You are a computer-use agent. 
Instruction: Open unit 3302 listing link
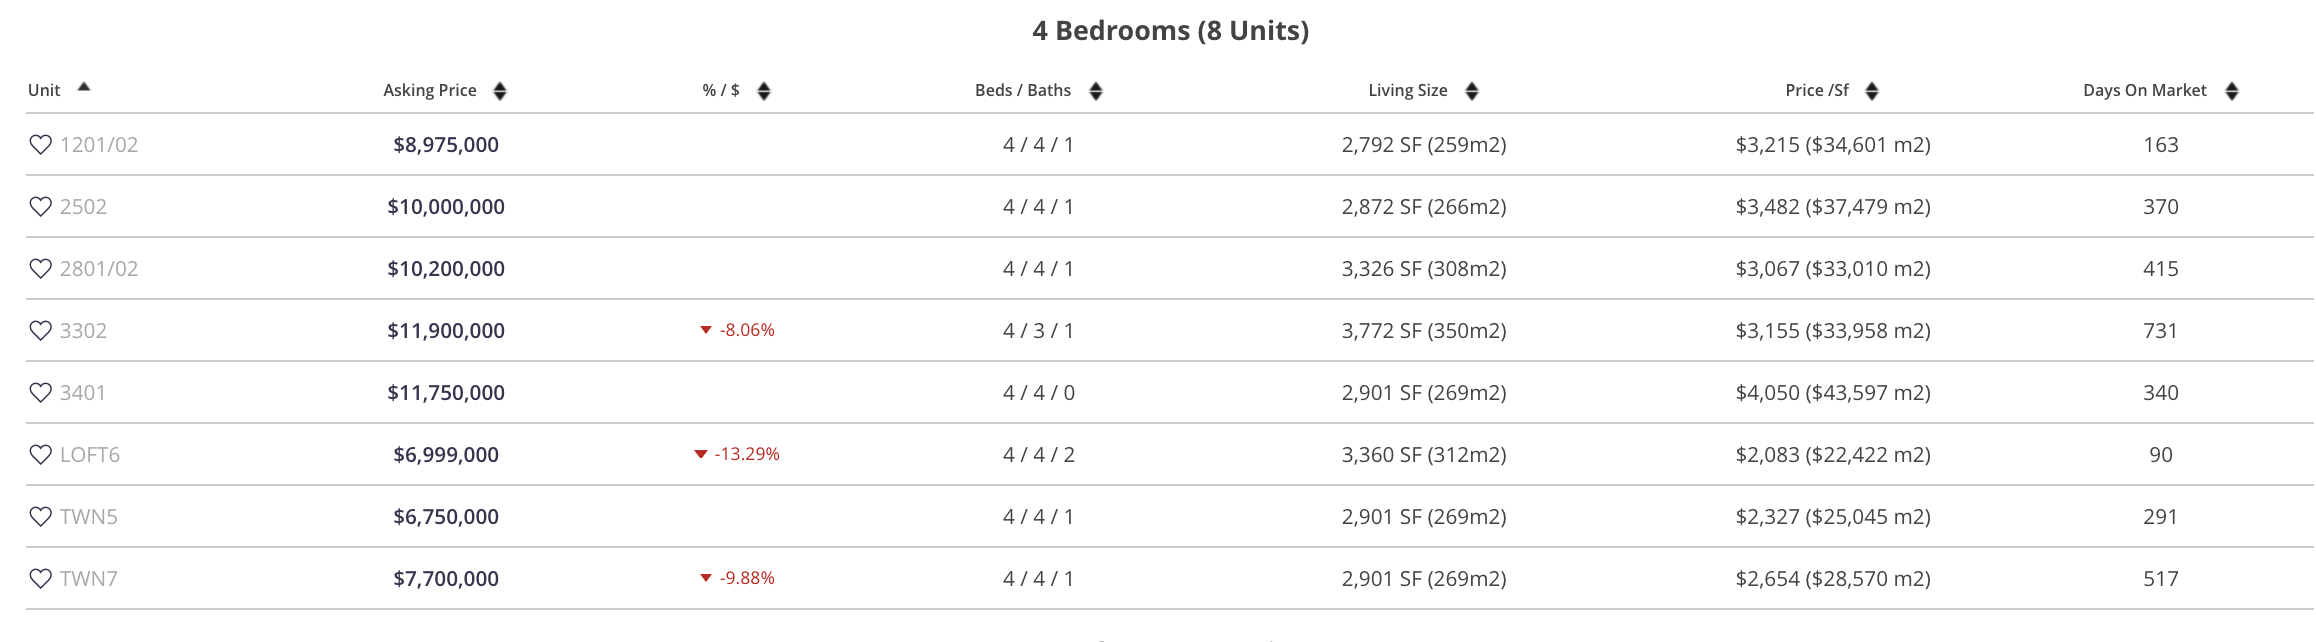click(x=83, y=331)
